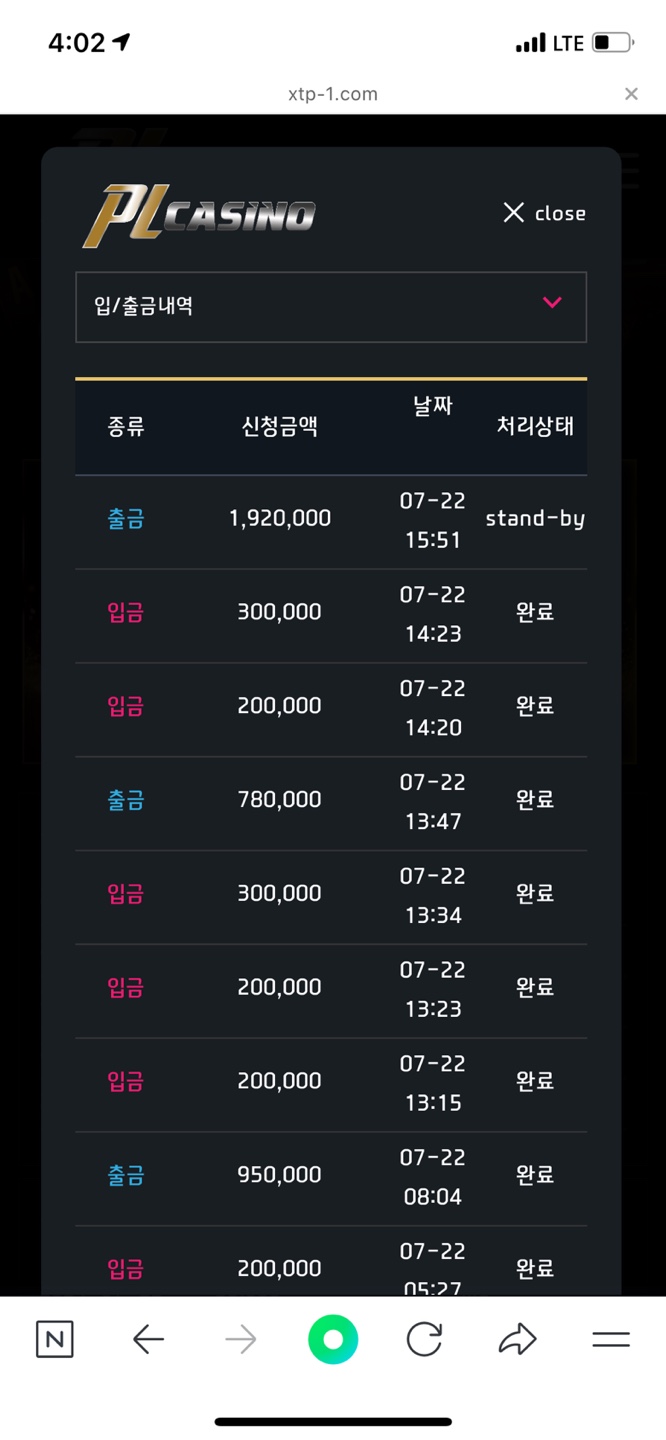Tap the xtp-1.com address bar
This screenshot has width=666, height=1440.
point(332,94)
